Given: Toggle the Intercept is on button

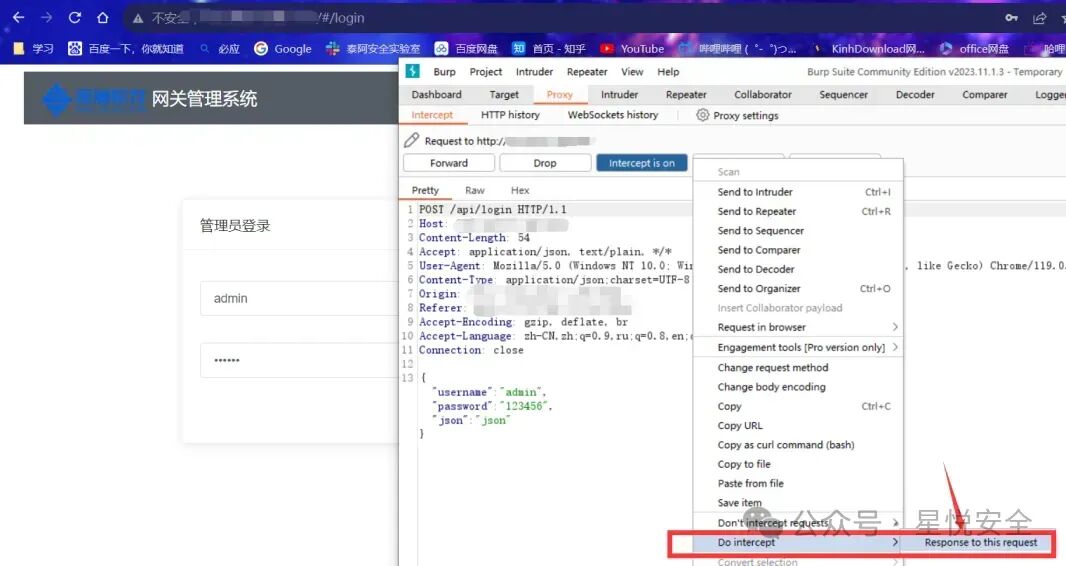Looking at the screenshot, I should pyautogui.click(x=642, y=163).
